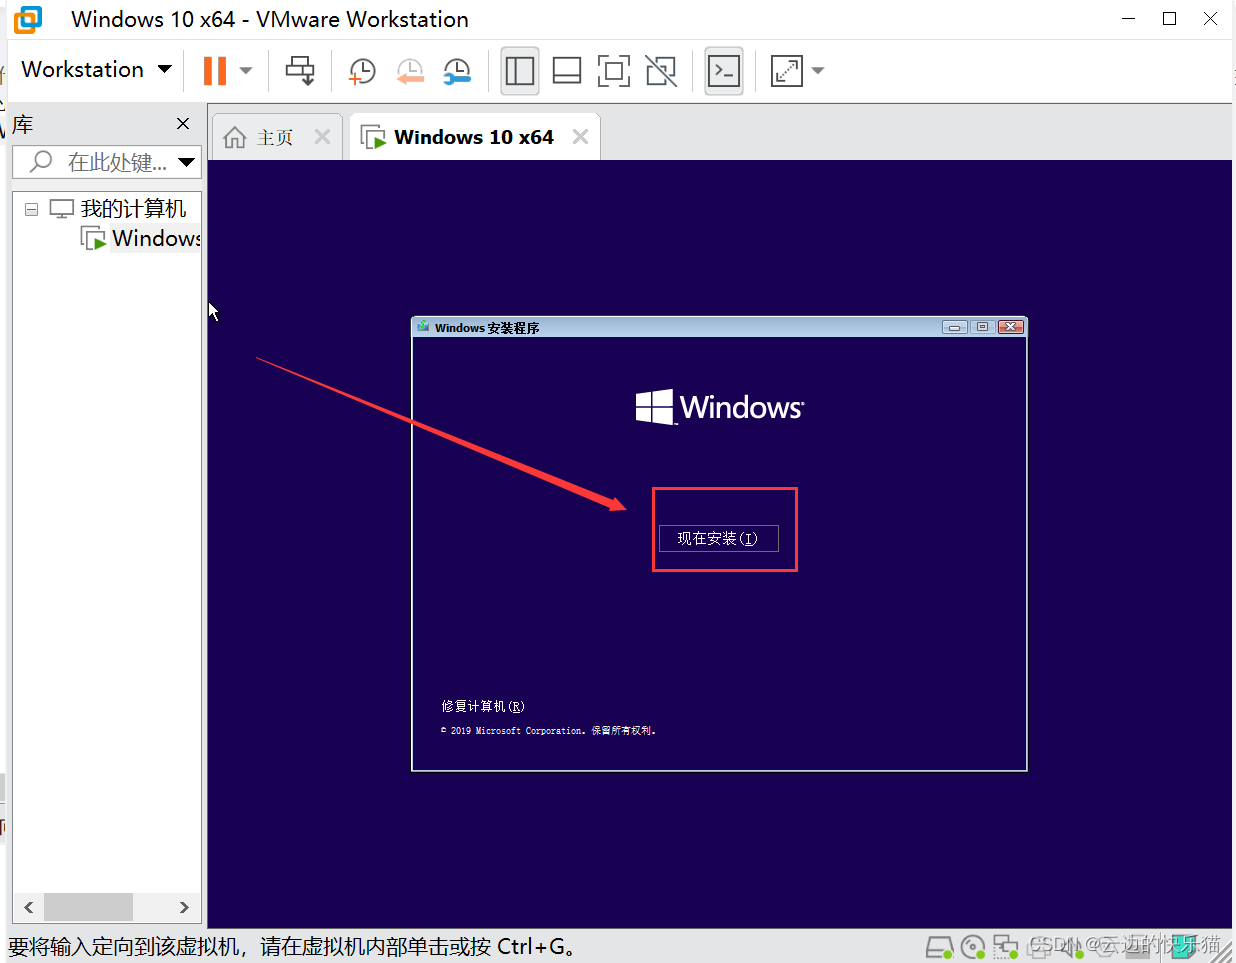Click the right arrow of library scrollbar
Image resolution: width=1236 pixels, height=963 pixels.
click(184, 907)
